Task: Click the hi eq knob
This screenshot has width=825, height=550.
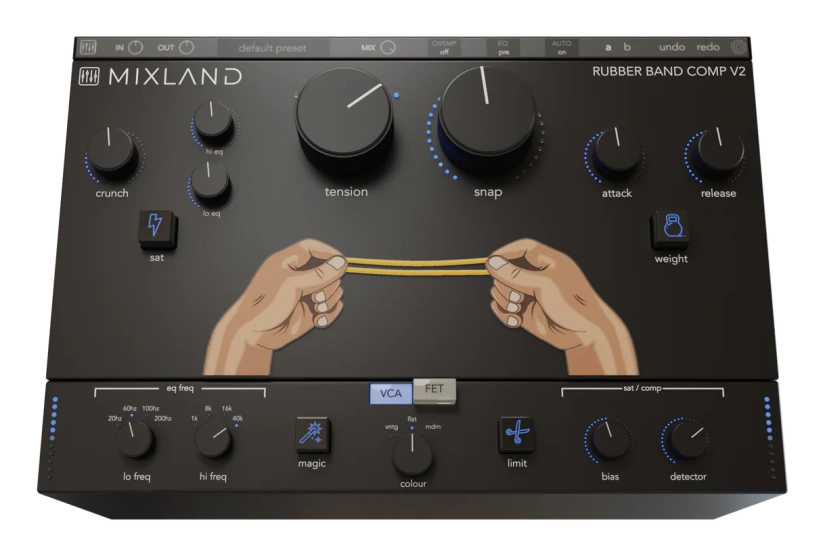Action: [213, 121]
